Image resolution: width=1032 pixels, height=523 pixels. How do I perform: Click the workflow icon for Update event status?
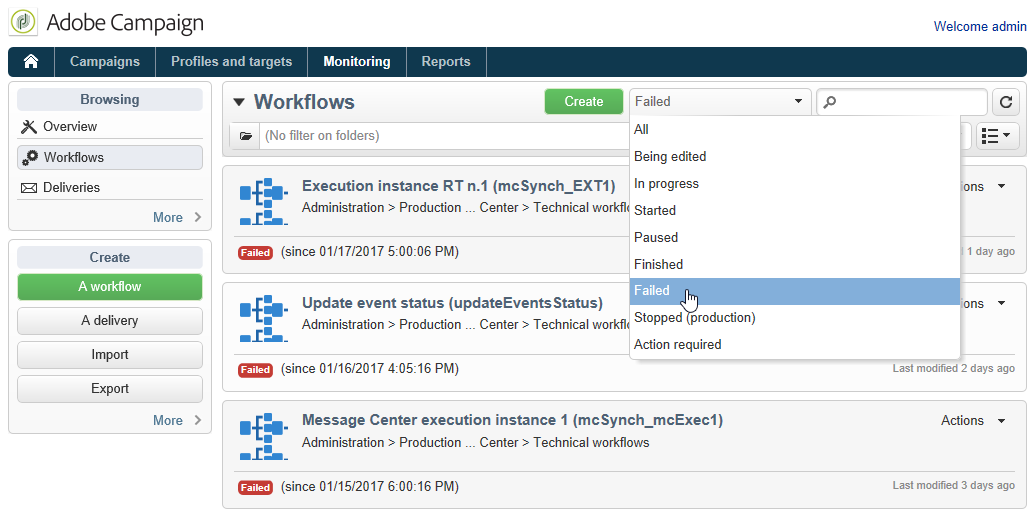coord(264,319)
